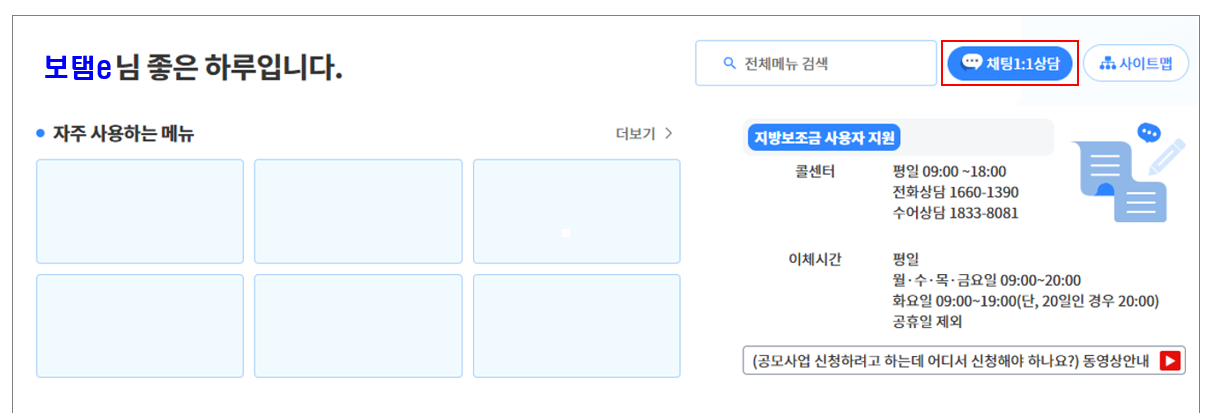The width and height of the screenshot is (1209, 413).
Task: Click the 보탬e logo text
Action: tap(77, 67)
